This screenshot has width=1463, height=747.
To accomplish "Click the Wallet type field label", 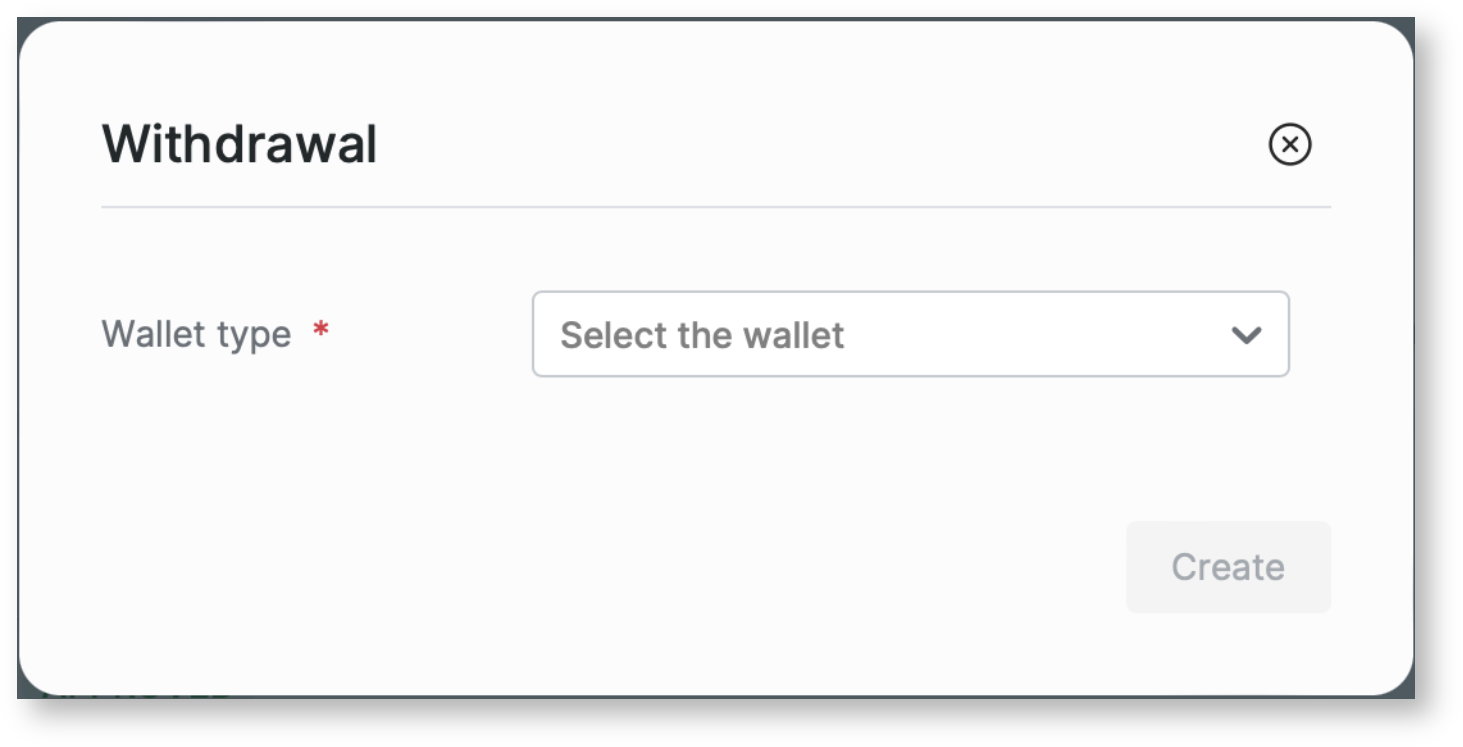I will coord(196,334).
